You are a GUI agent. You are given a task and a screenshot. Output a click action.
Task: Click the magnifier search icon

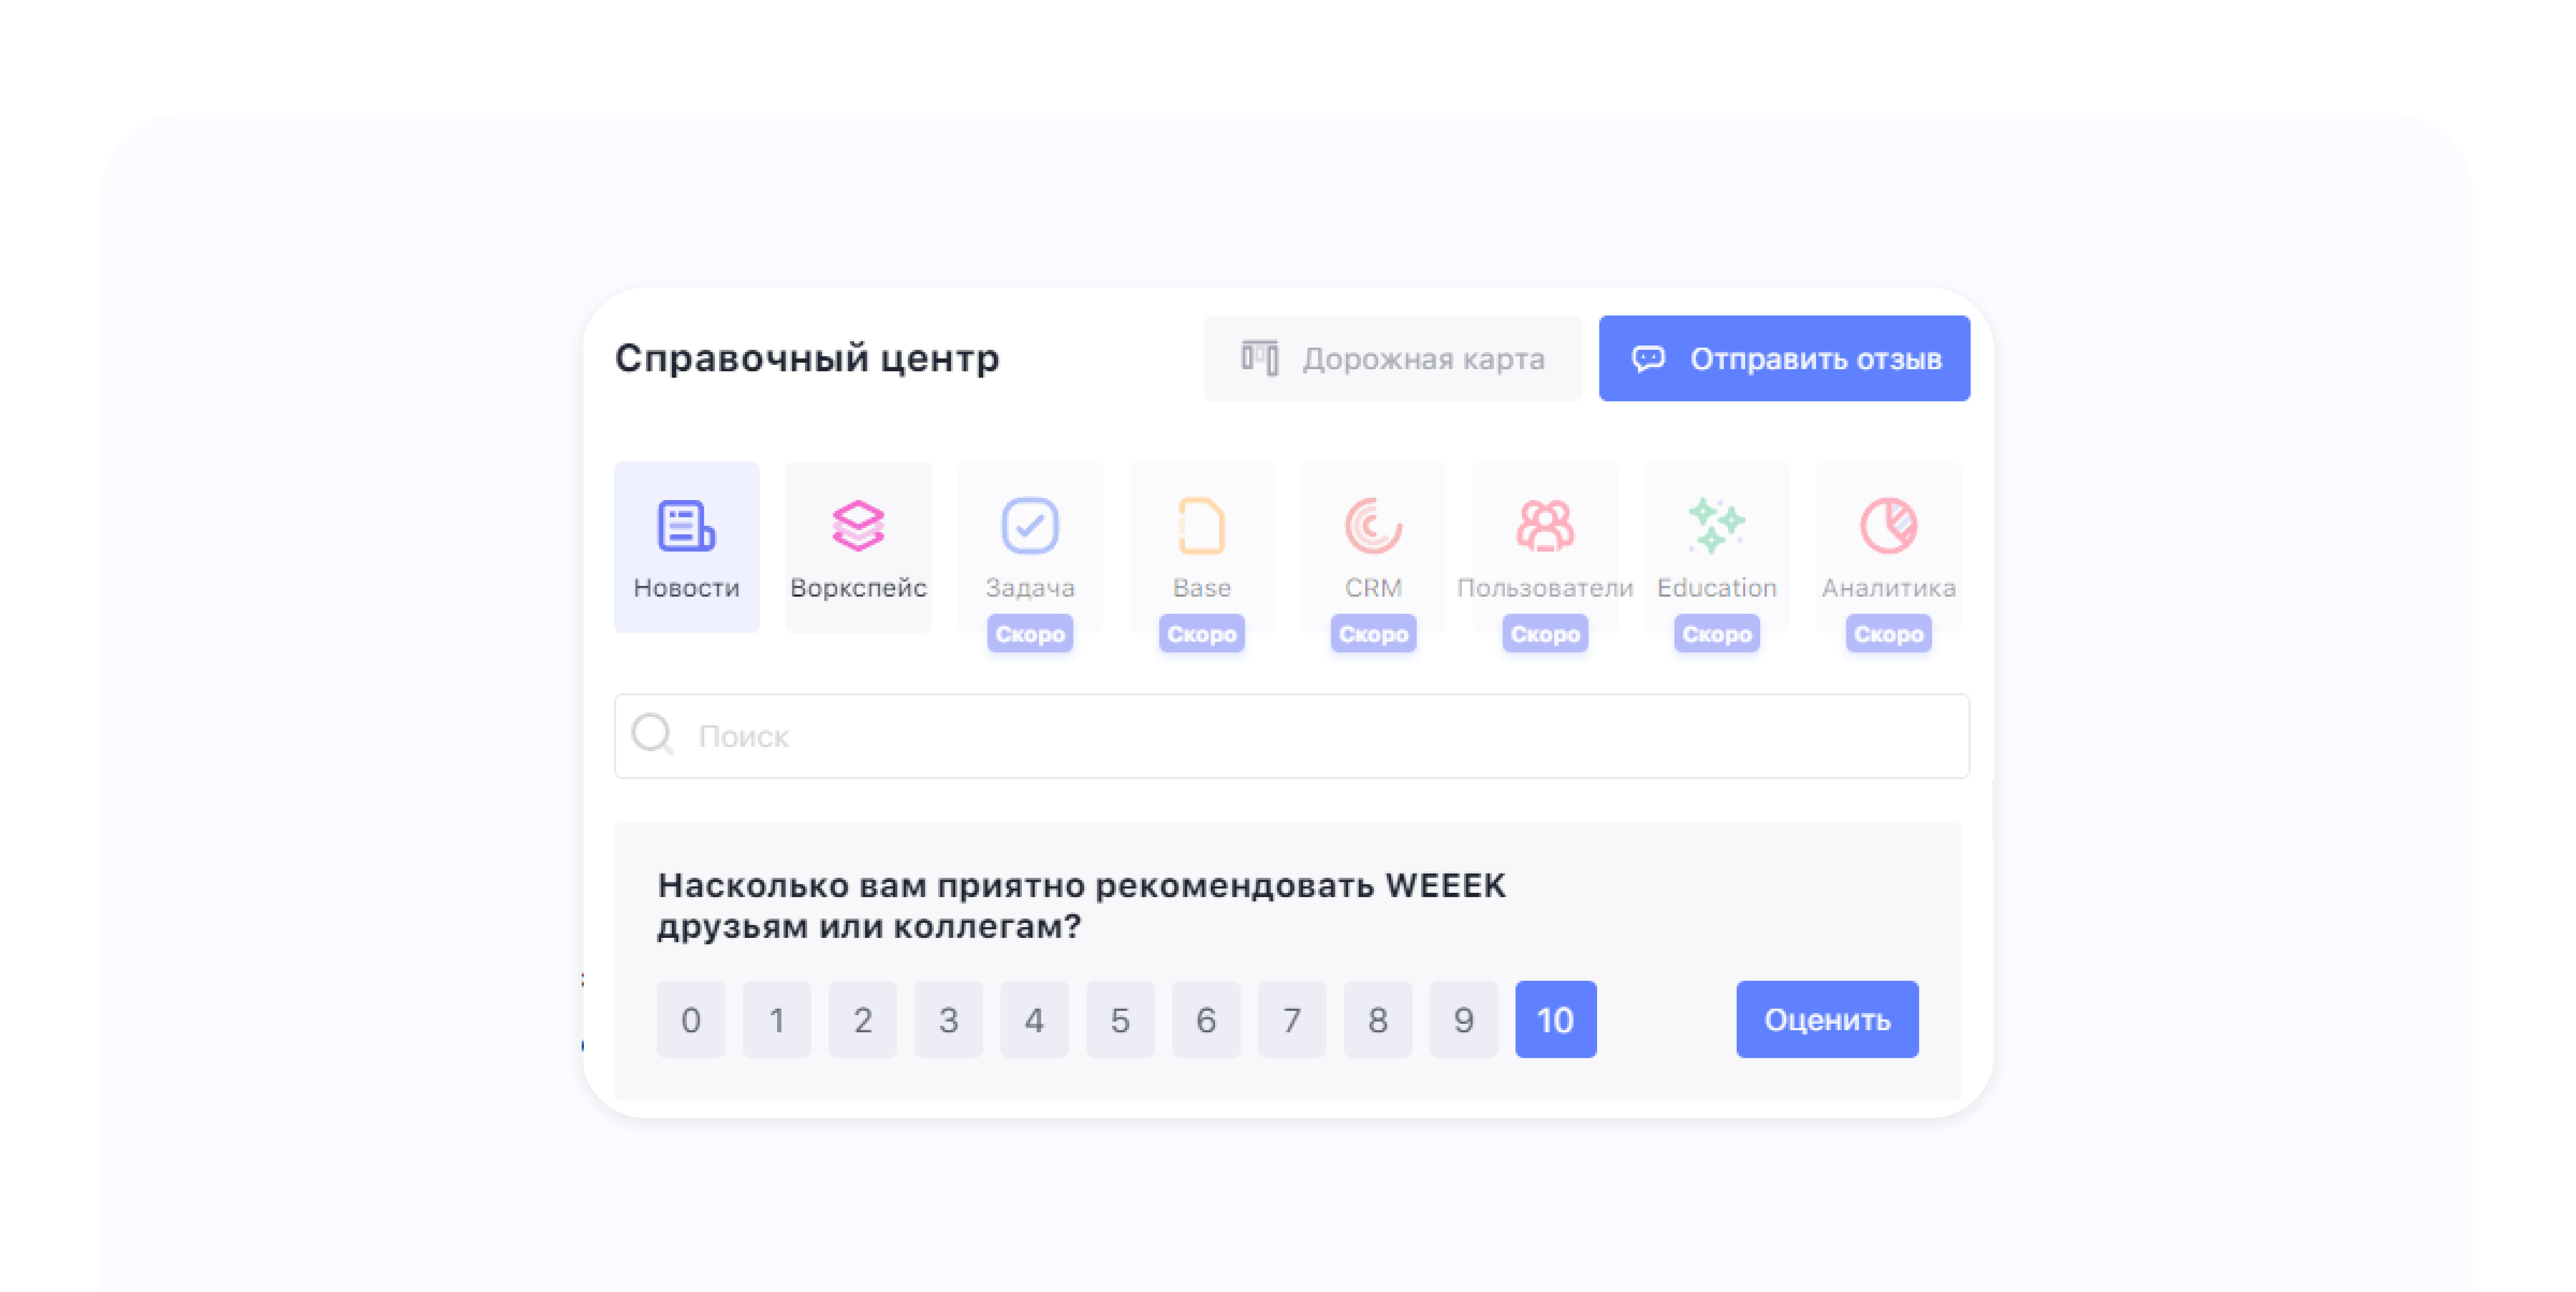(652, 735)
